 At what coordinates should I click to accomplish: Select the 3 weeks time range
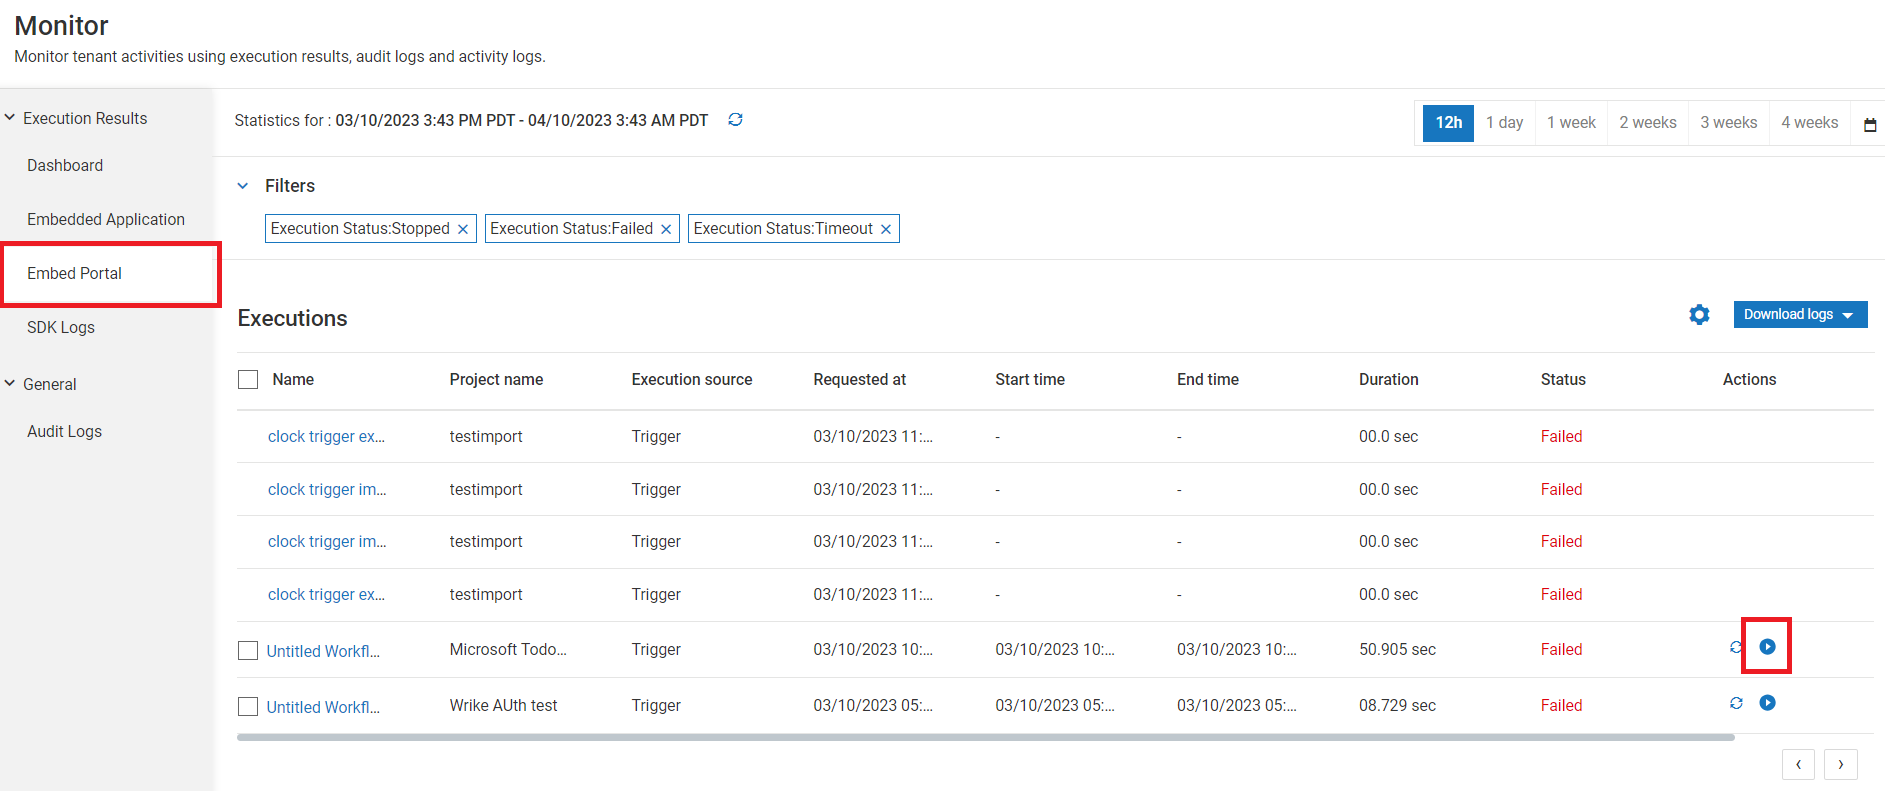click(1728, 123)
